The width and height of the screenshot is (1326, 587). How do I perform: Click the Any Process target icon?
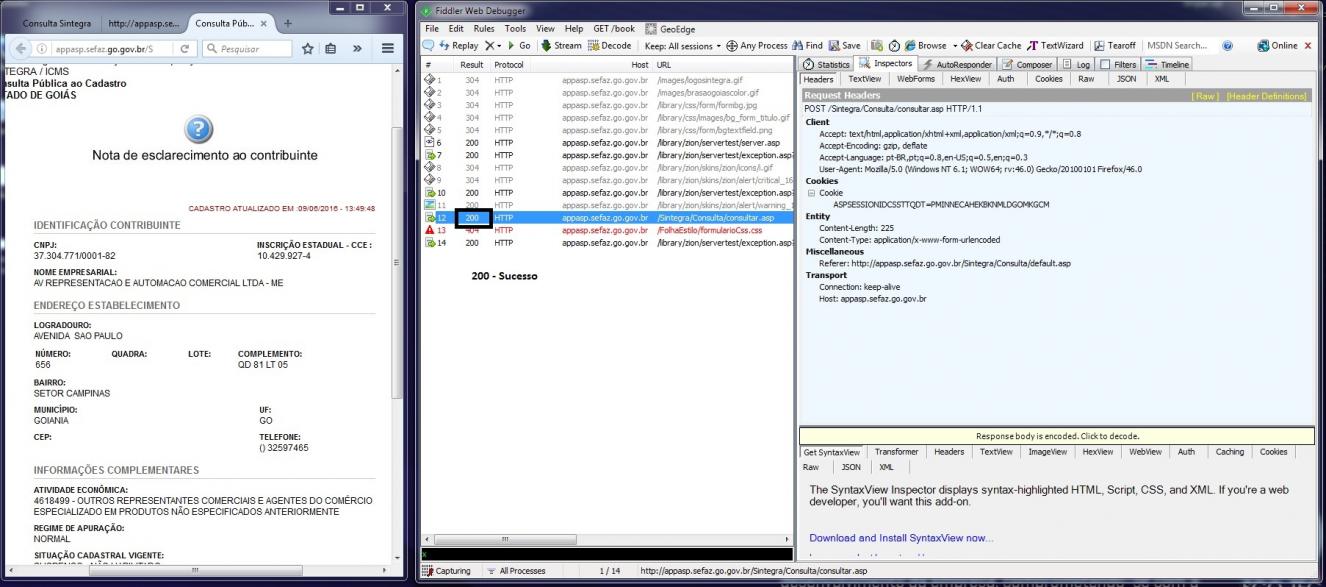[x=757, y=45]
